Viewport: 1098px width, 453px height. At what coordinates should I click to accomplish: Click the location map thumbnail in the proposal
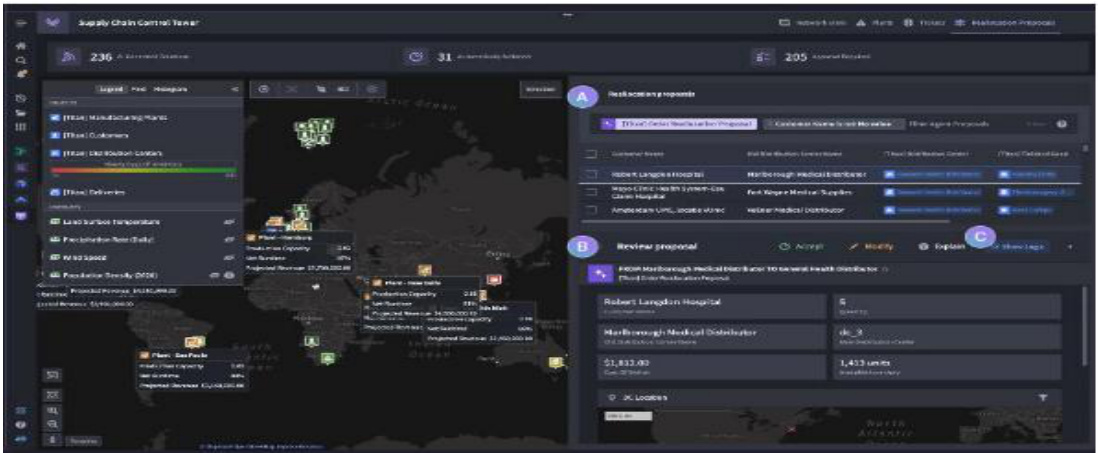coord(828,426)
